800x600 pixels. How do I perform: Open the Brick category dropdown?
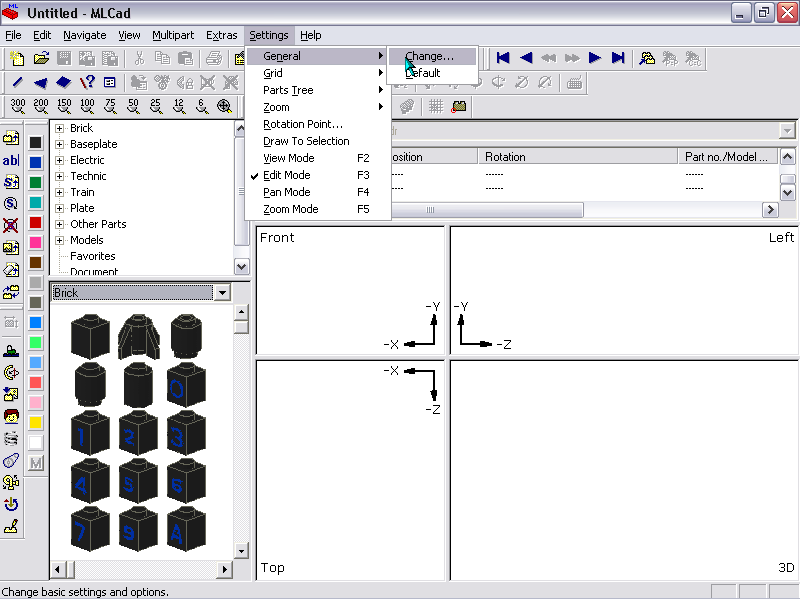pos(222,293)
